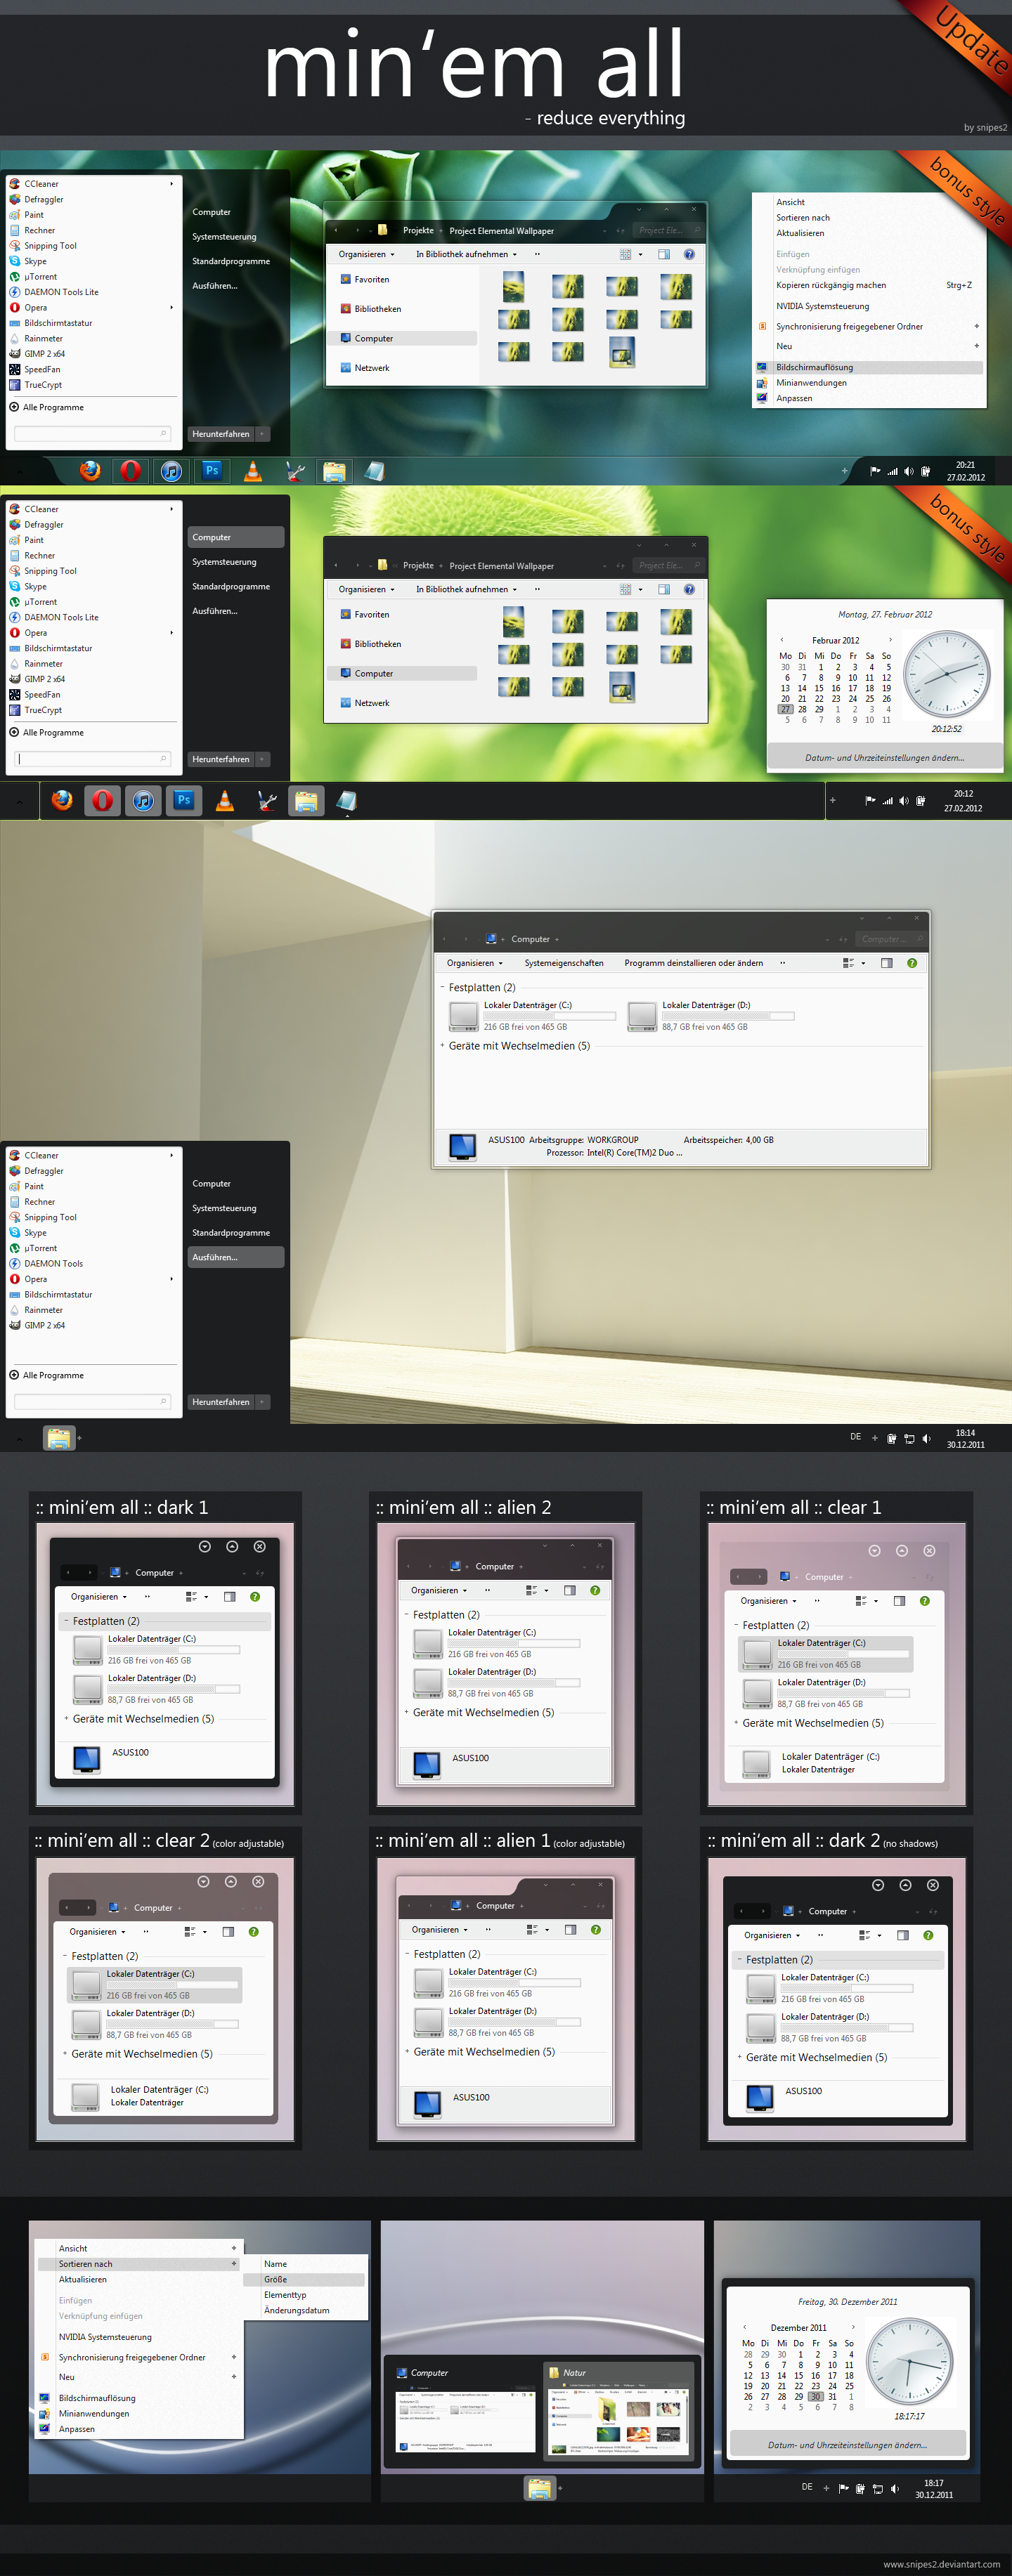
Task: Toggle the preview pane in top Explorer window
Action: (x=664, y=254)
